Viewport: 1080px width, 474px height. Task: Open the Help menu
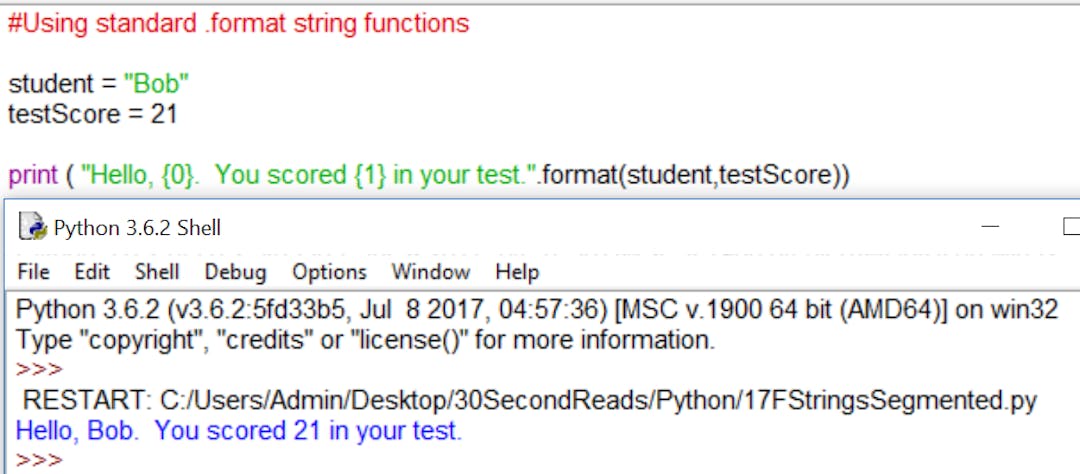click(517, 271)
